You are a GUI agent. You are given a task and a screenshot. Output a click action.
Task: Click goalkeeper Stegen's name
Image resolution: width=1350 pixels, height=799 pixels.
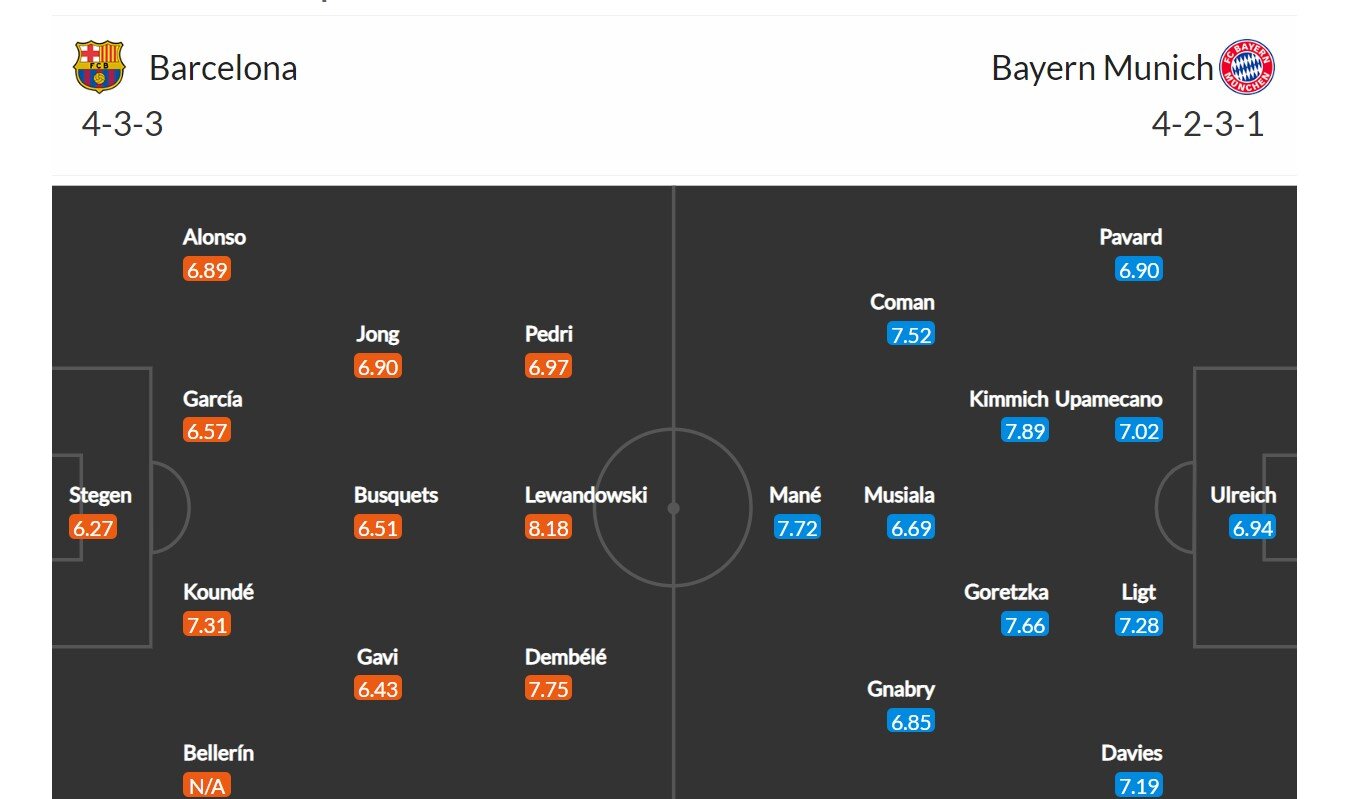point(100,495)
